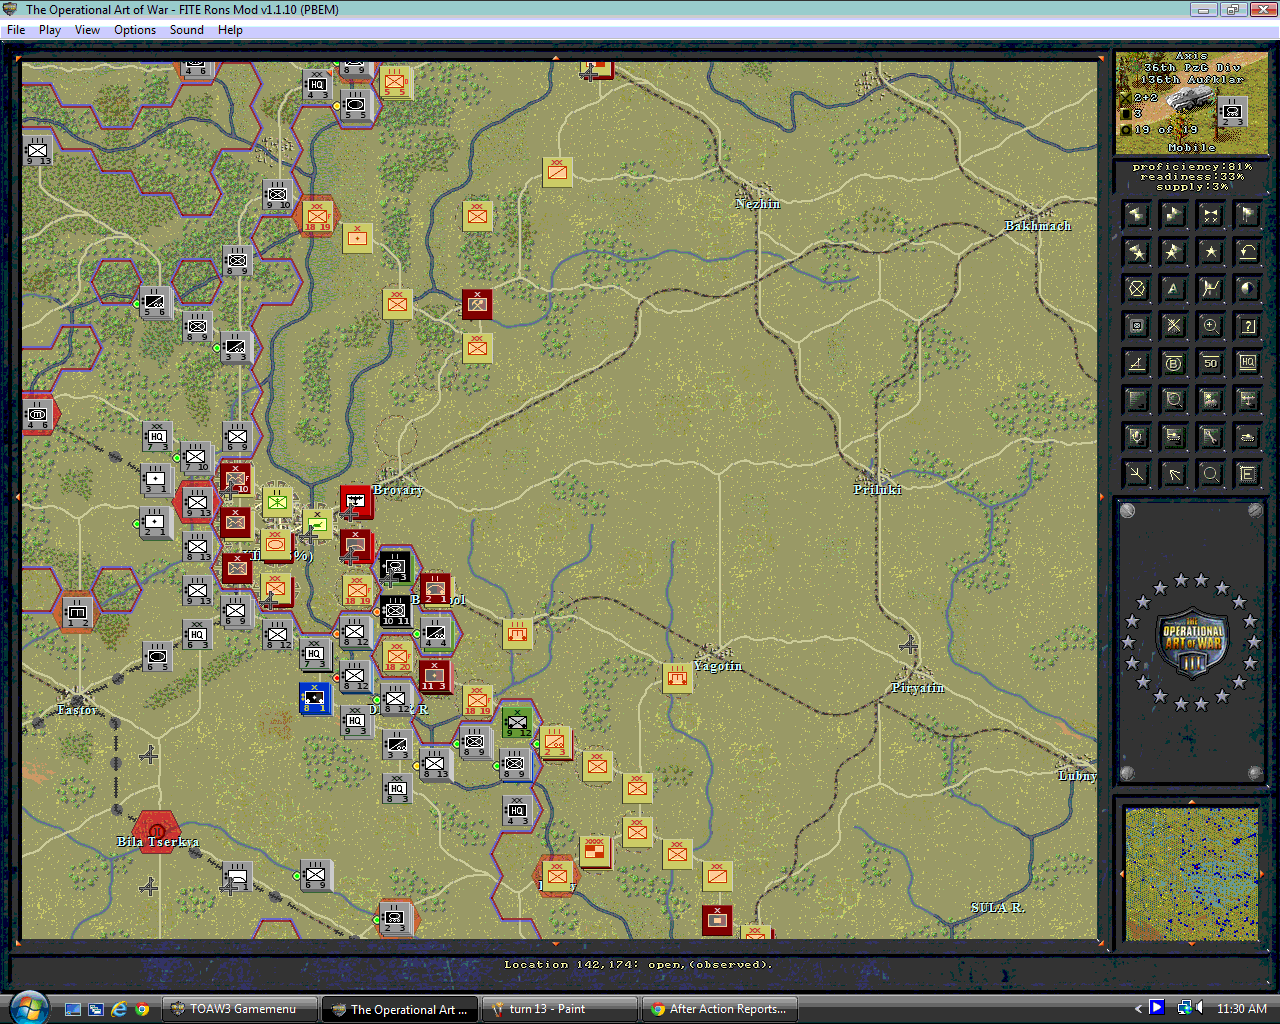This screenshot has height=1024, width=1280.
Task: Click the left arrow with star icon
Action: coord(1136,251)
